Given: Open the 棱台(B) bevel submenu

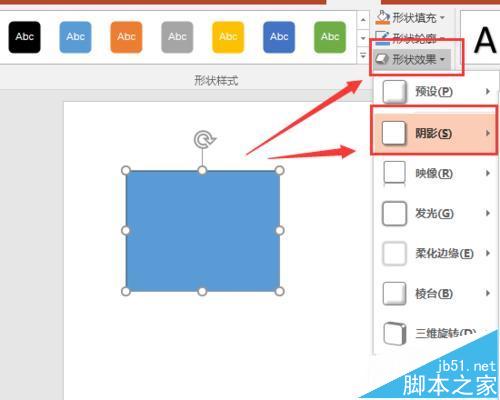Looking at the screenshot, I should tap(435, 293).
